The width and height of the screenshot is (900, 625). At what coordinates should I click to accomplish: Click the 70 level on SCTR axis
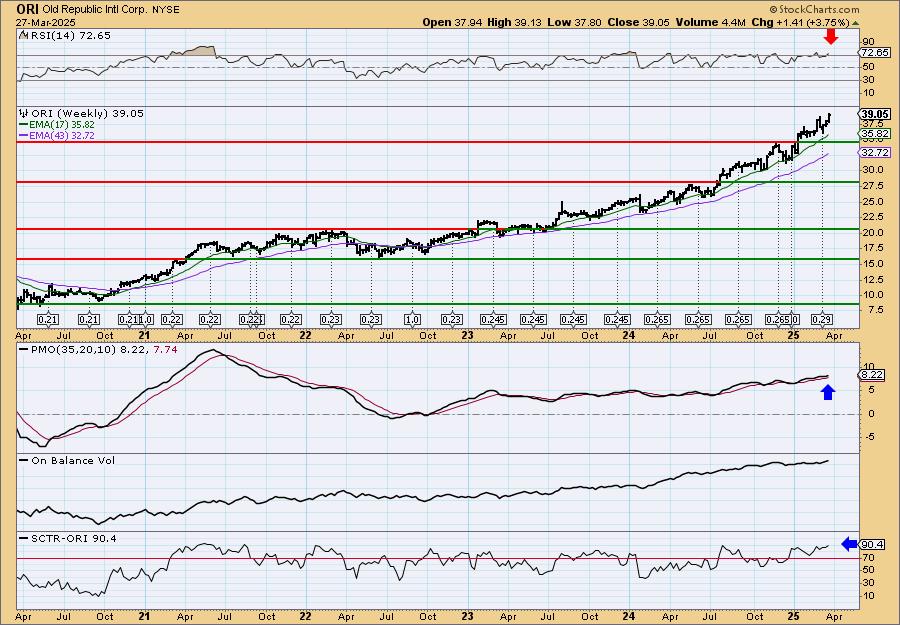868,558
